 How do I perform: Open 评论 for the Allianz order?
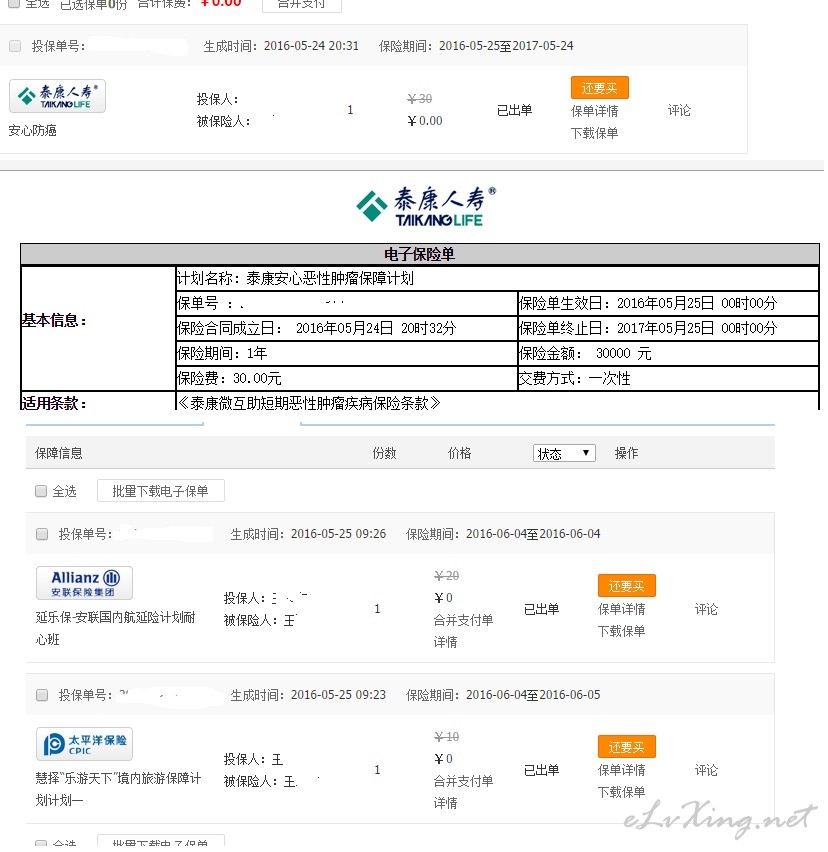(x=706, y=609)
